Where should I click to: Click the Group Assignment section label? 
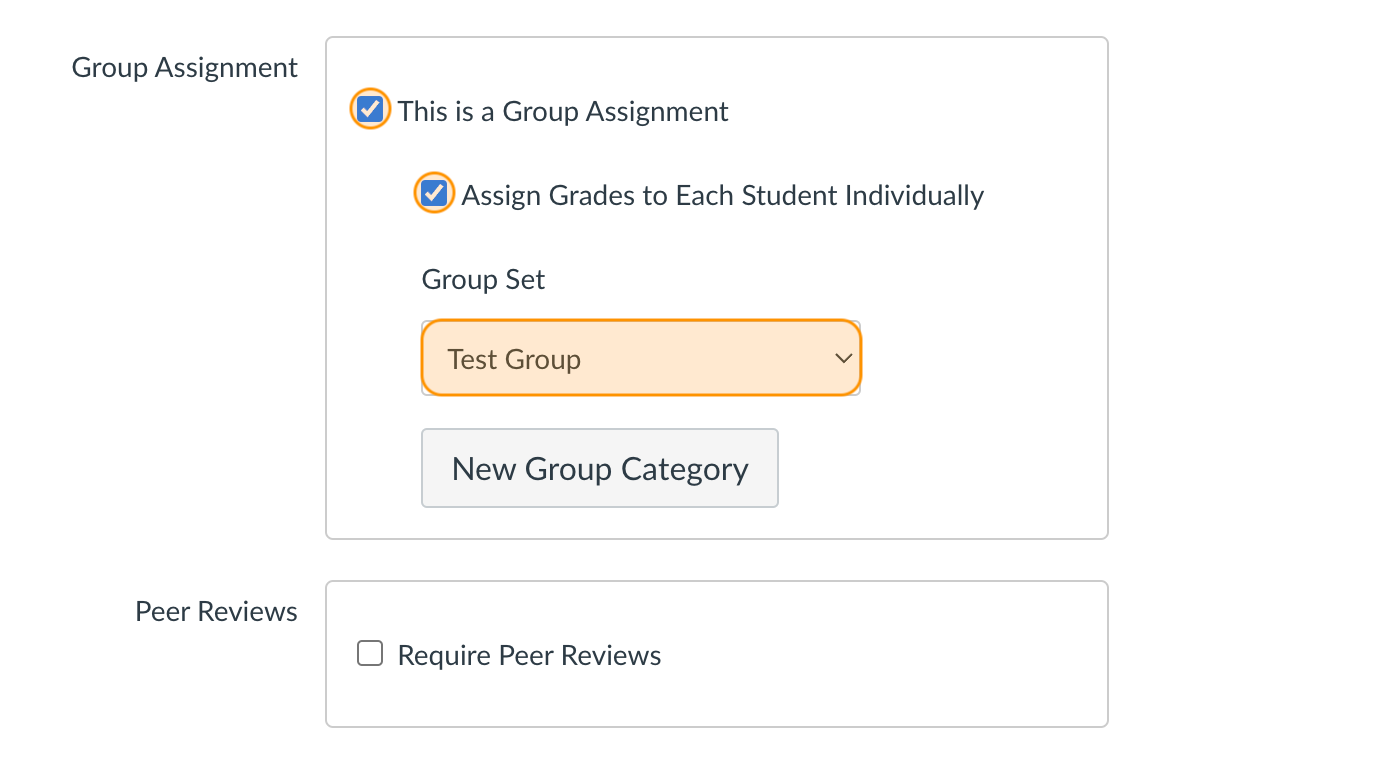tap(184, 67)
